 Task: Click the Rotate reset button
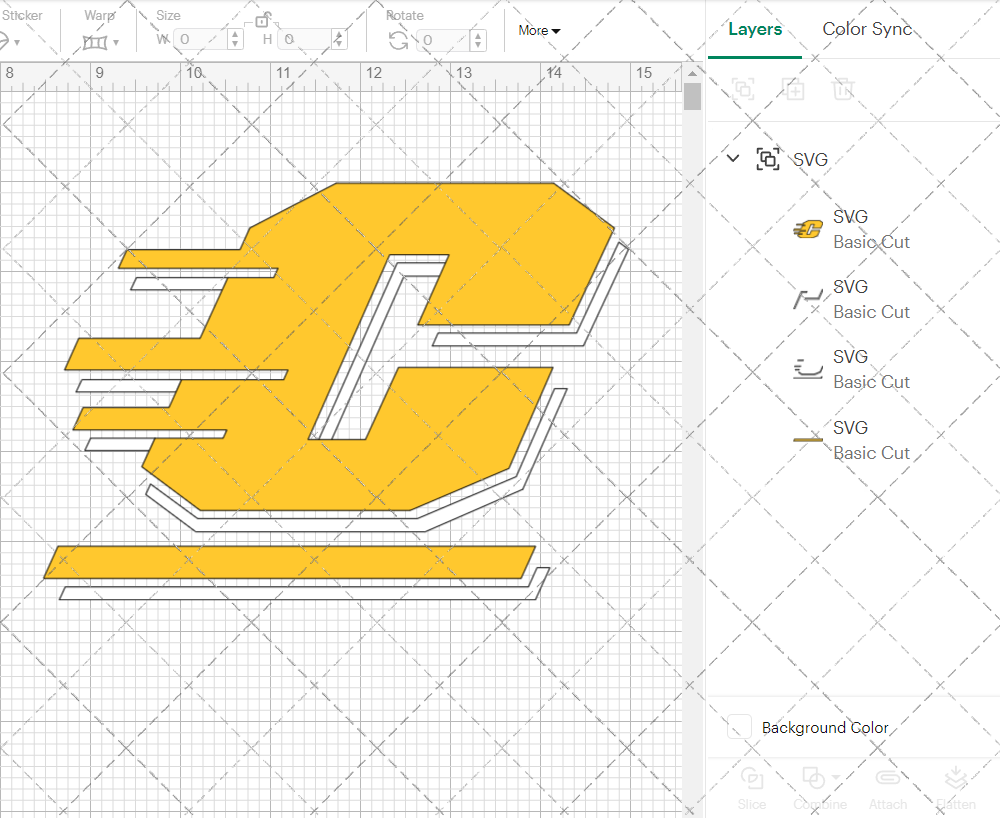tap(399, 40)
